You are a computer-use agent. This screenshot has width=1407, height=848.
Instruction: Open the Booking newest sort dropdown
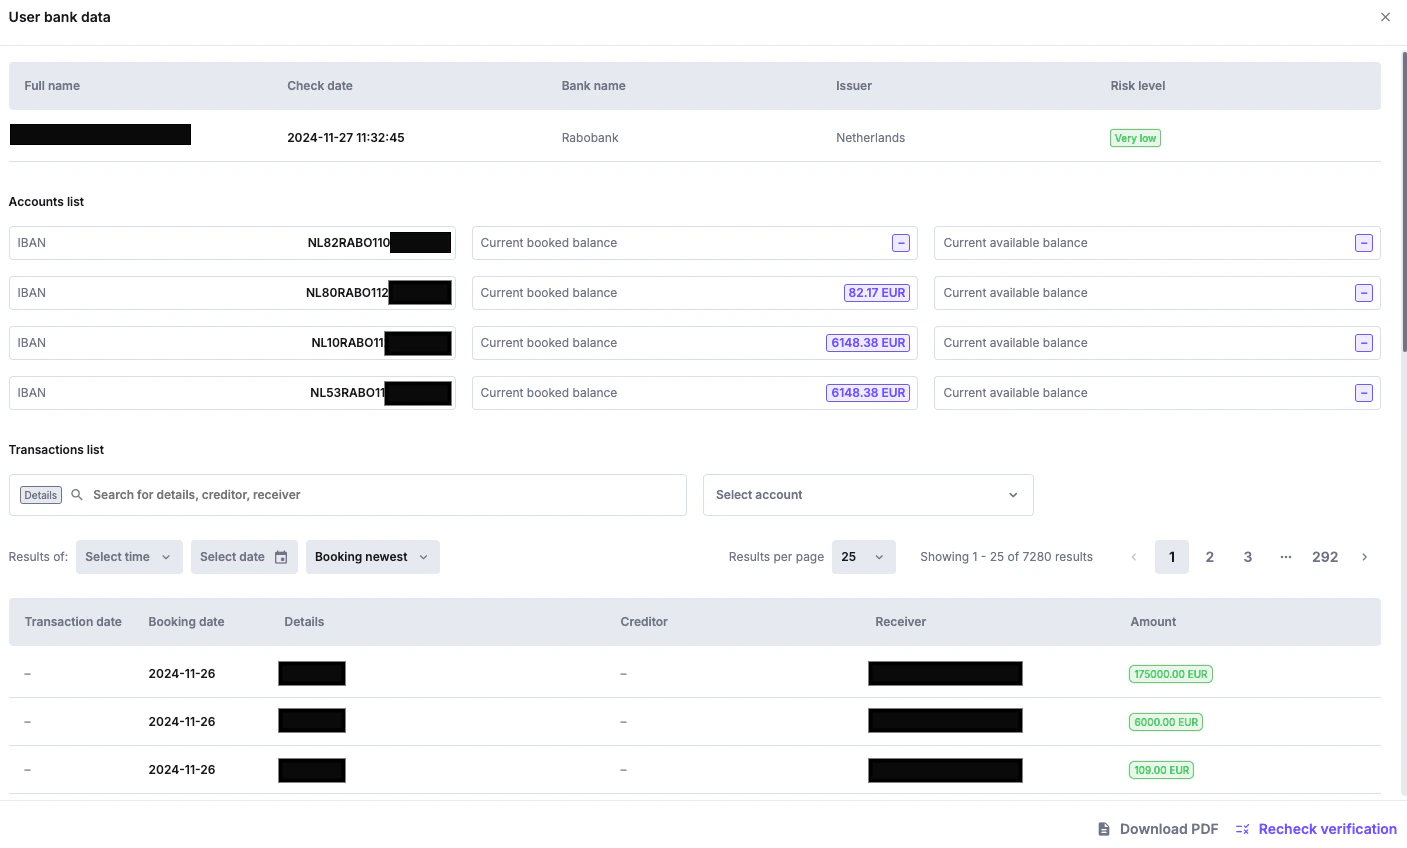point(372,557)
